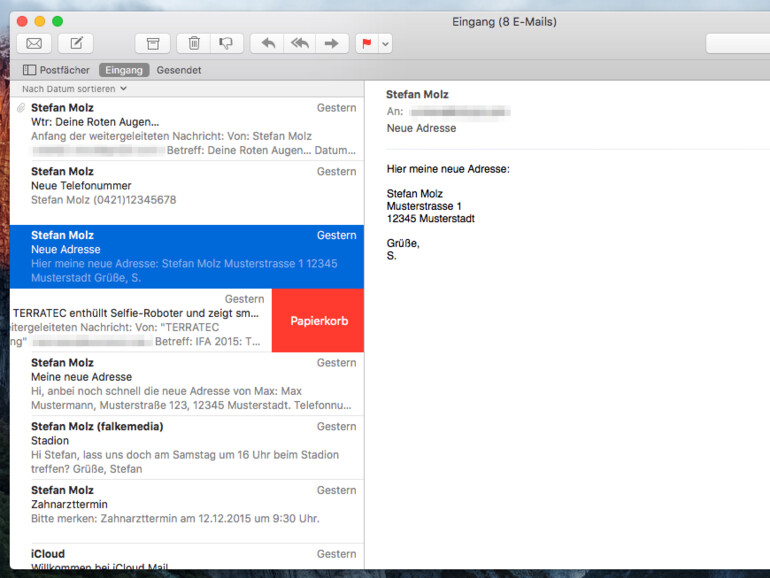Mark the message as junk with the thumbs-down icon
Image resolution: width=770 pixels, height=578 pixels.
[x=226, y=43]
